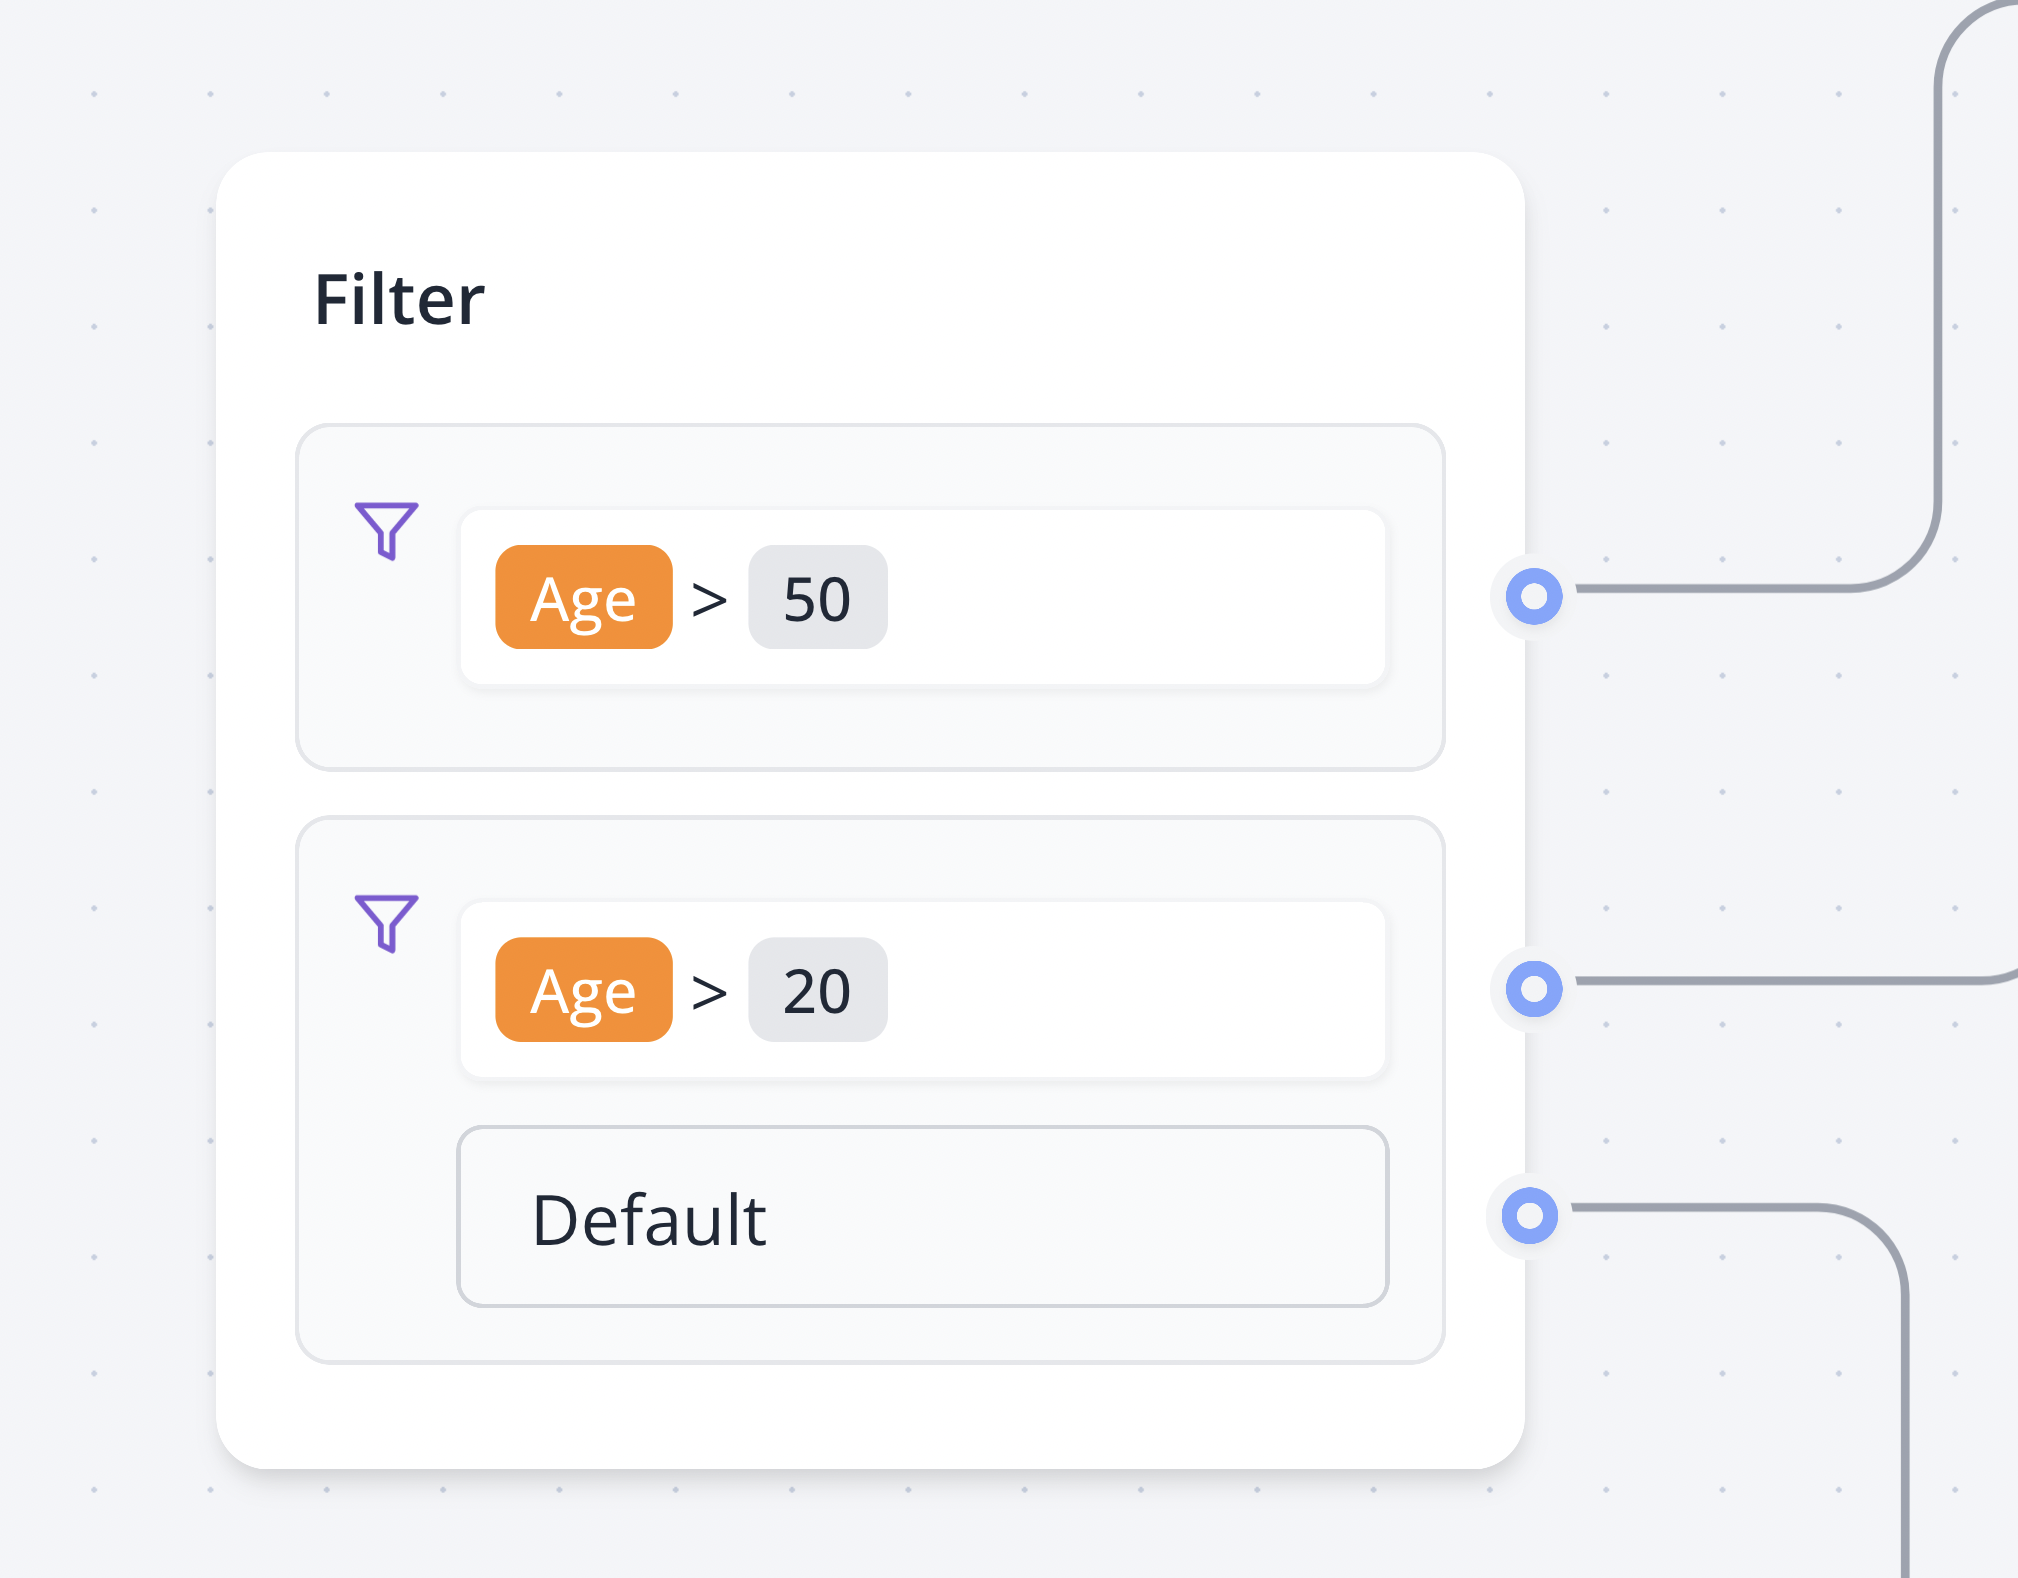Viewport: 2018px width, 1578px height.
Task: Change the greater-than operator before 20
Action: tap(710, 992)
